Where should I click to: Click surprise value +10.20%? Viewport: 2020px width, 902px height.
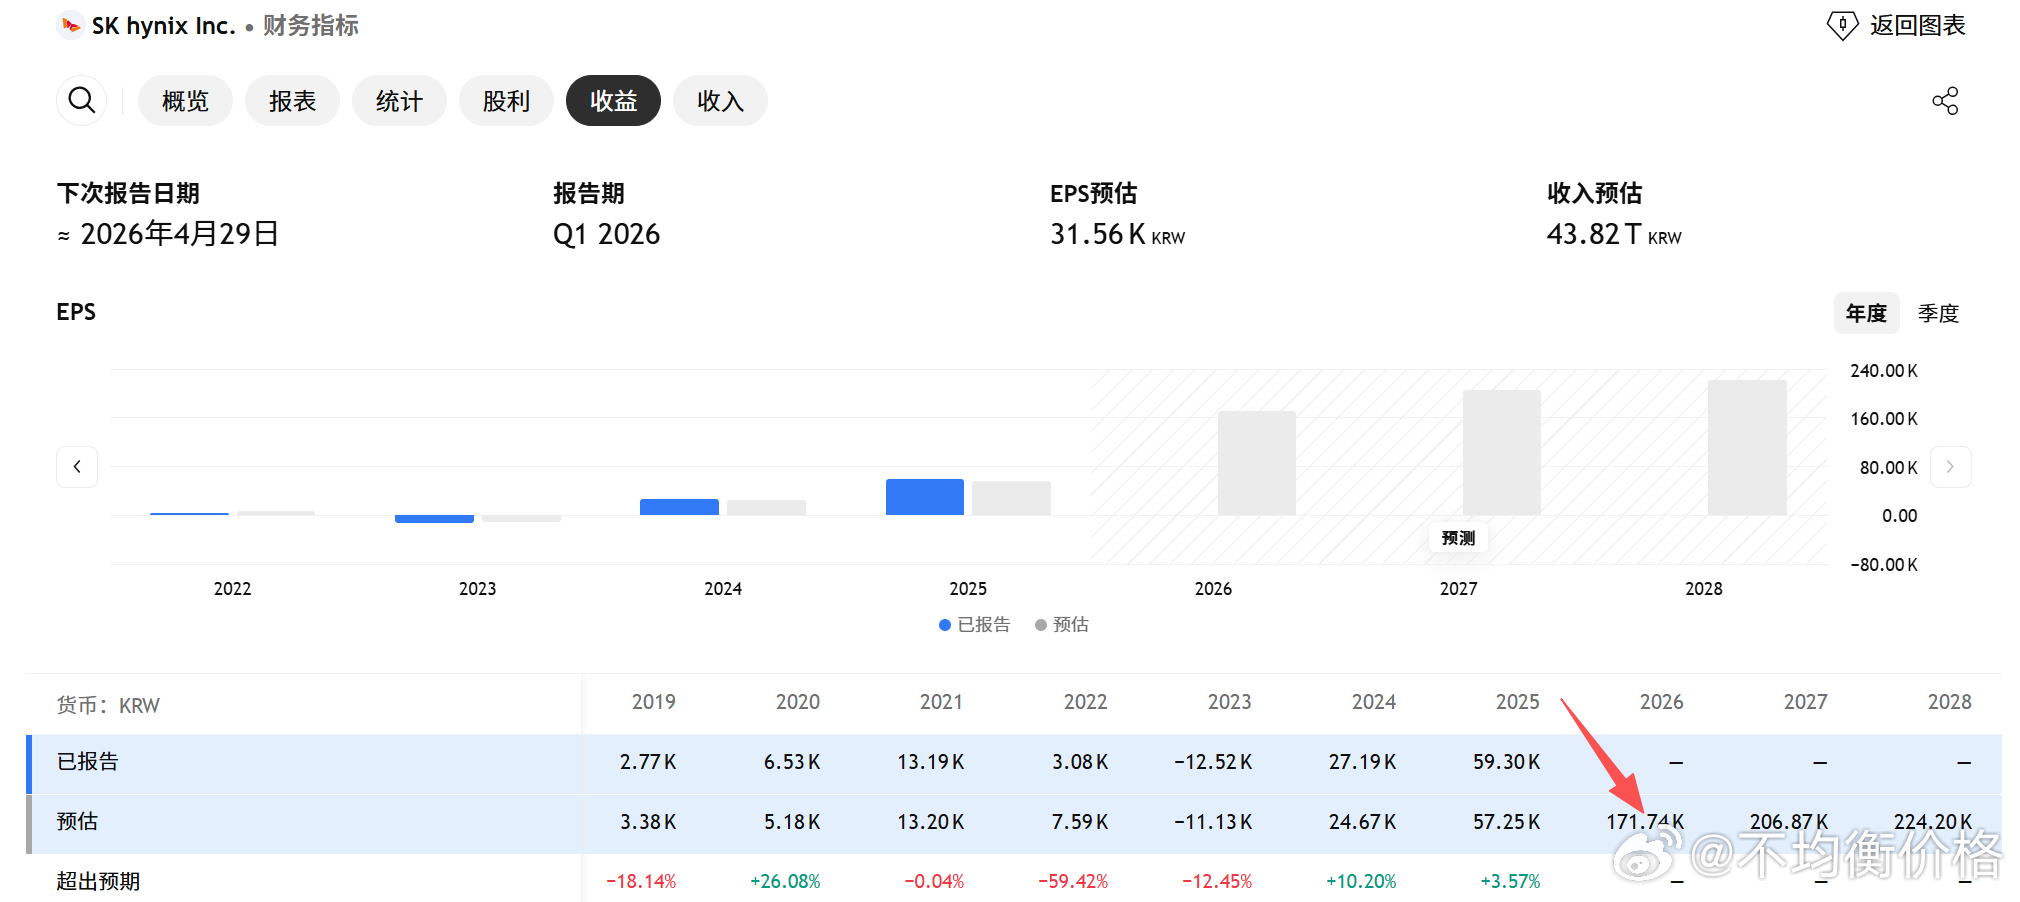click(x=1361, y=881)
